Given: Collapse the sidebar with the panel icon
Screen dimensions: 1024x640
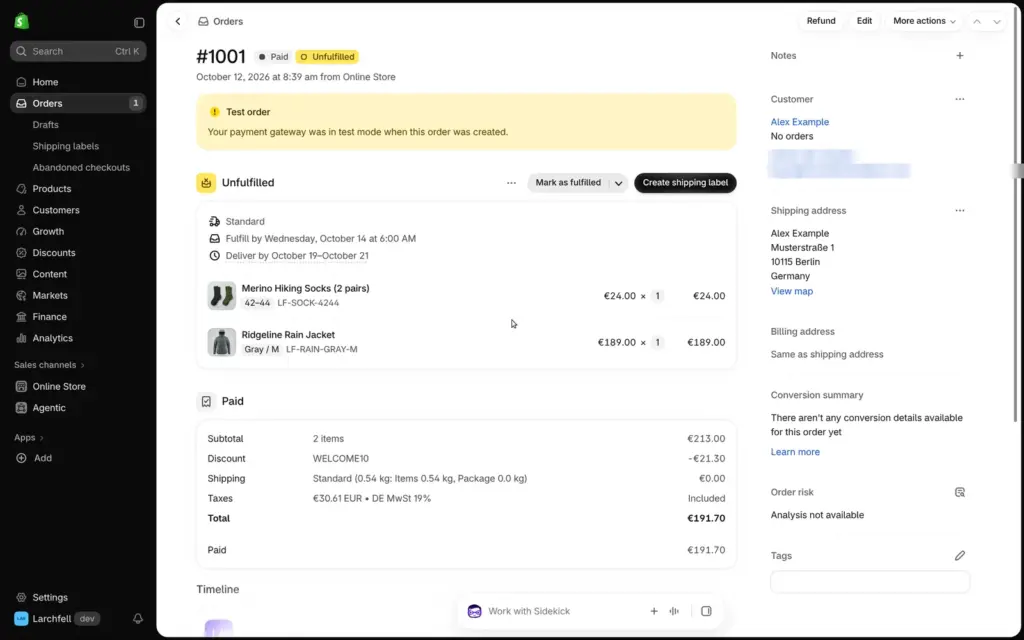Looking at the screenshot, I should coord(139,23).
